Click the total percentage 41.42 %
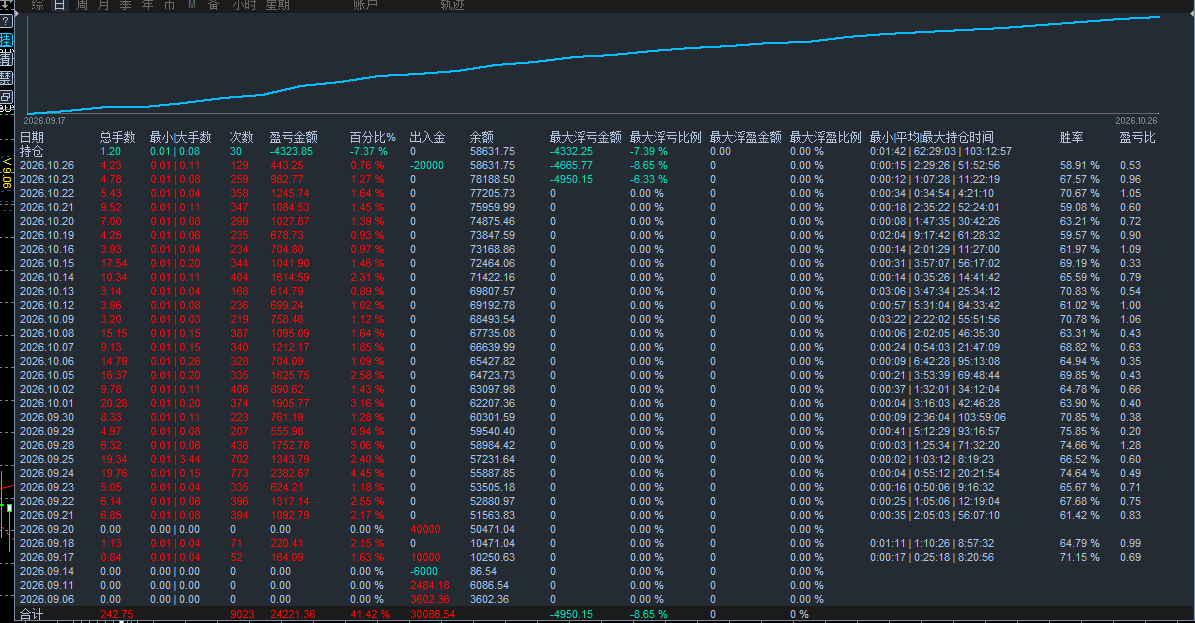The height and width of the screenshot is (623, 1195). pos(370,615)
